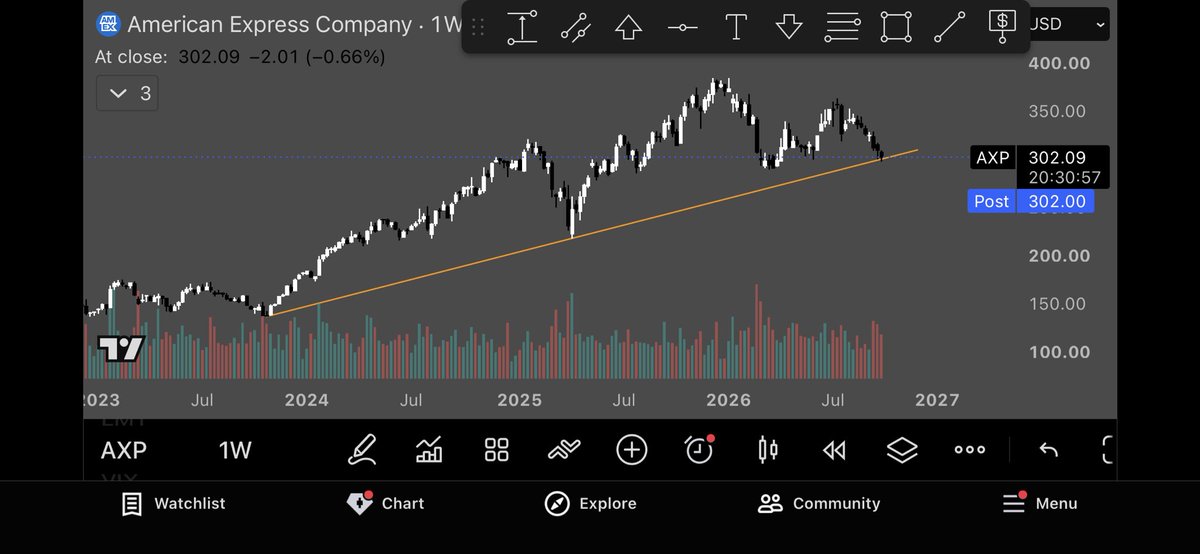Expand the collapsed legend showing 3
Viewport: 1200px width, 554px height.
(129, 94)
